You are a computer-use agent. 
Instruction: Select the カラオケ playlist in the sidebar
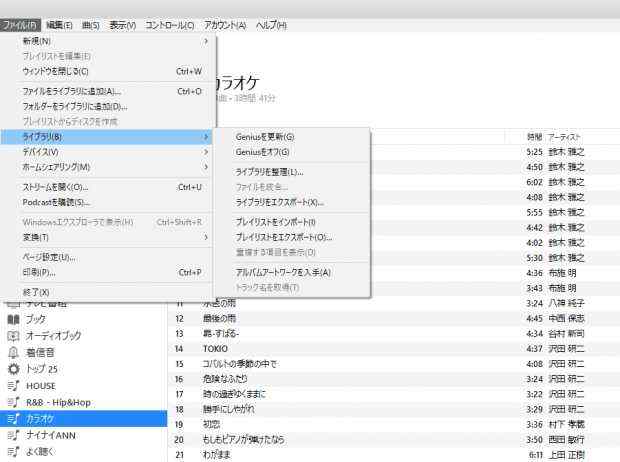(x=40, y=420)
